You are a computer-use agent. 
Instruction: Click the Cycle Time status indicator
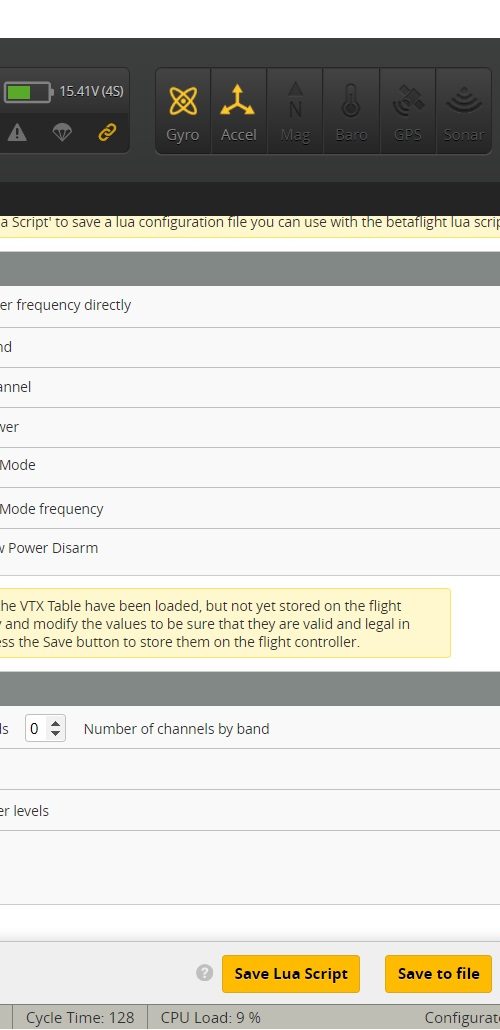click(x=80, y=1018)
